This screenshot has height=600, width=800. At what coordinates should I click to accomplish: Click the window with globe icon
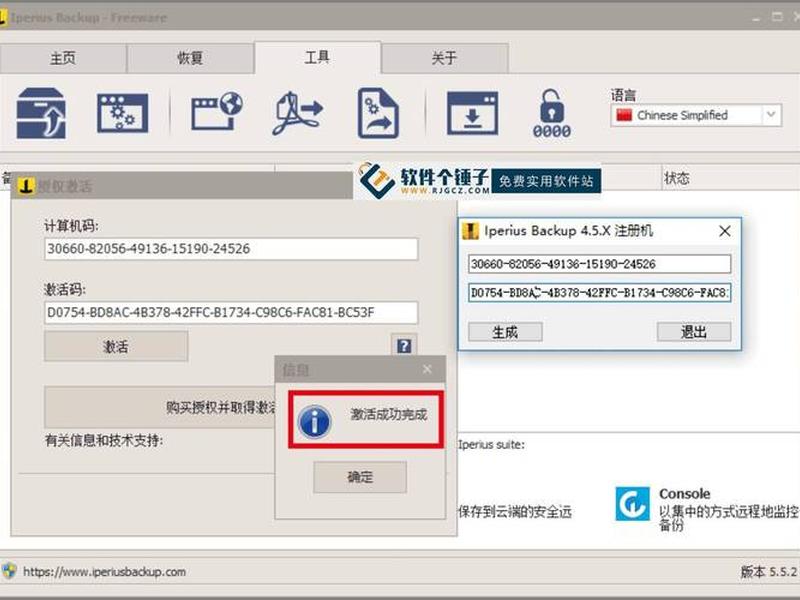point(216,111)
